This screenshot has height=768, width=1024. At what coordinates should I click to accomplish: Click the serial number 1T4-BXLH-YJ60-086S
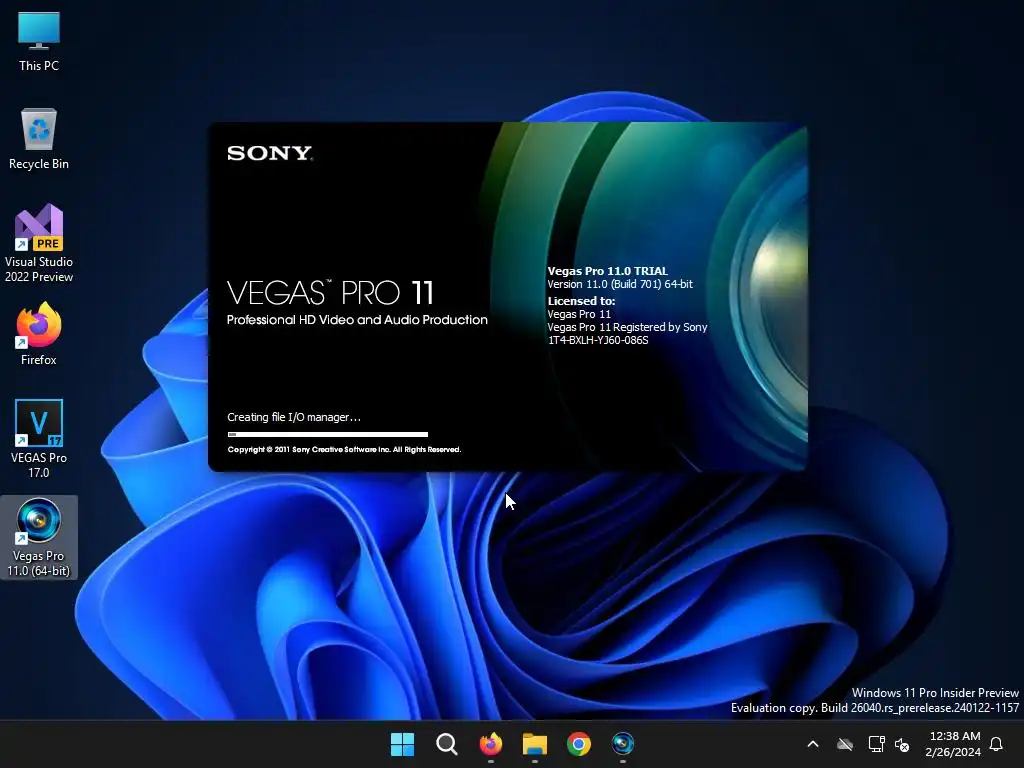598,340
